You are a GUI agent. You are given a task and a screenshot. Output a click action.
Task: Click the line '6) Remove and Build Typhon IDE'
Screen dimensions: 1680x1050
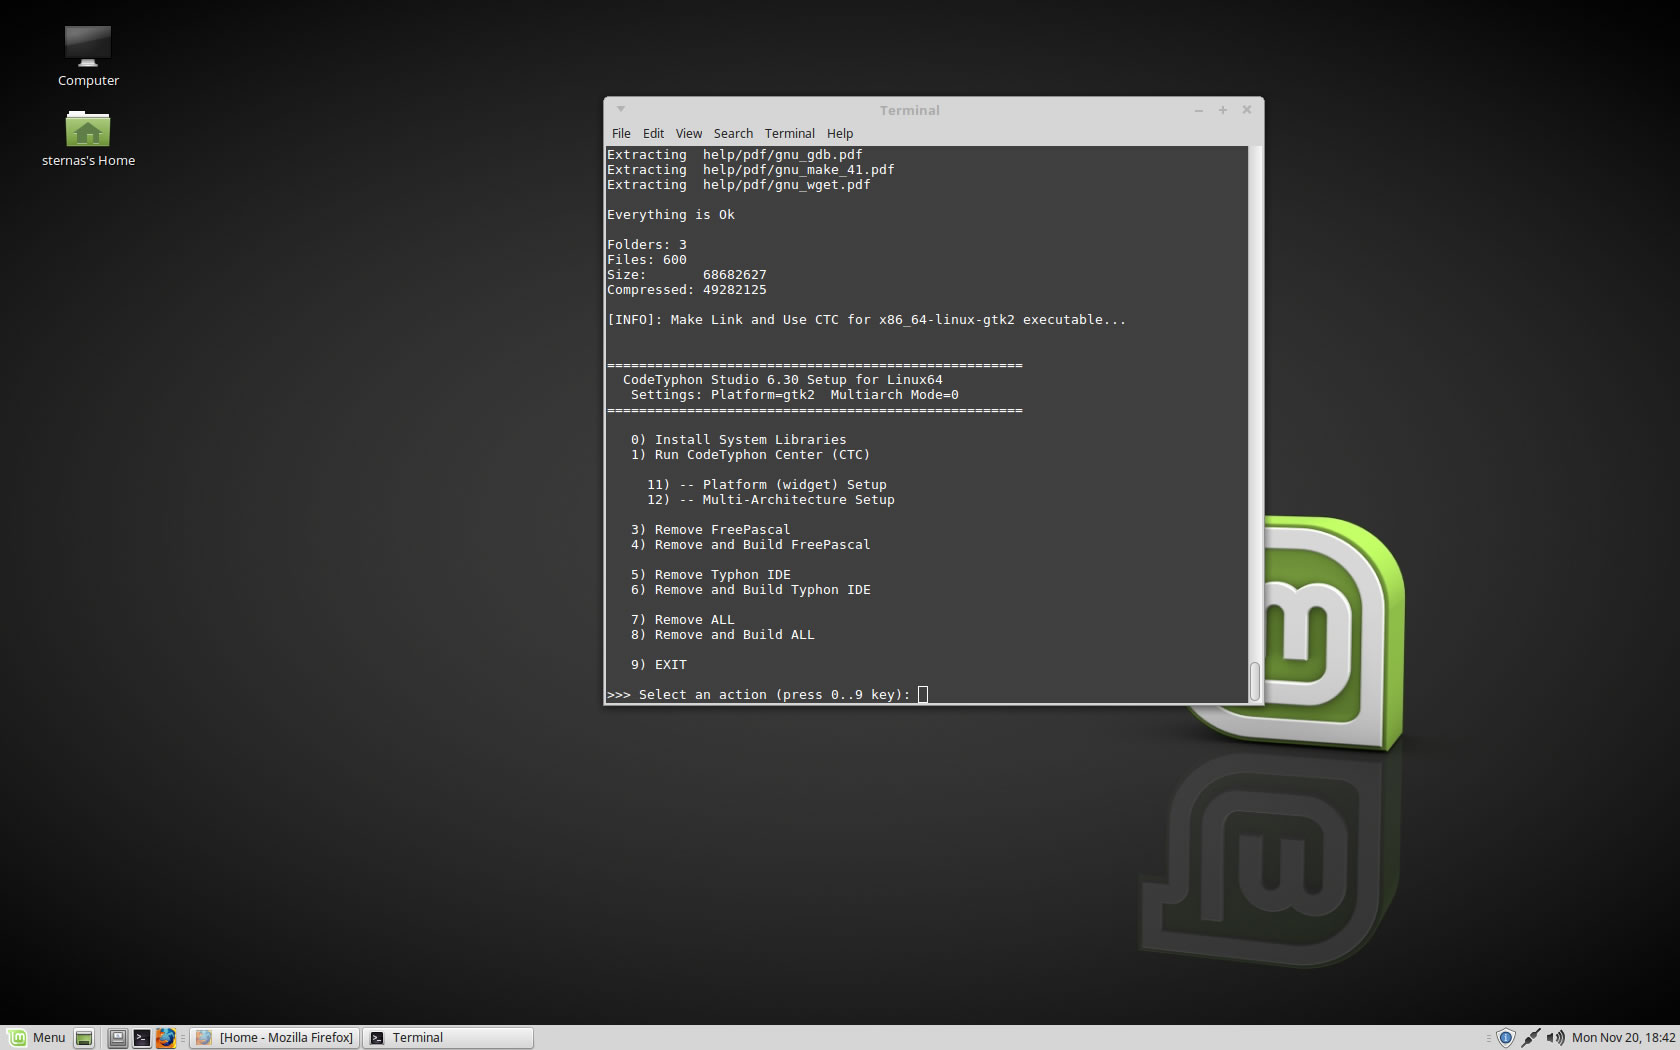coord(750,589)
